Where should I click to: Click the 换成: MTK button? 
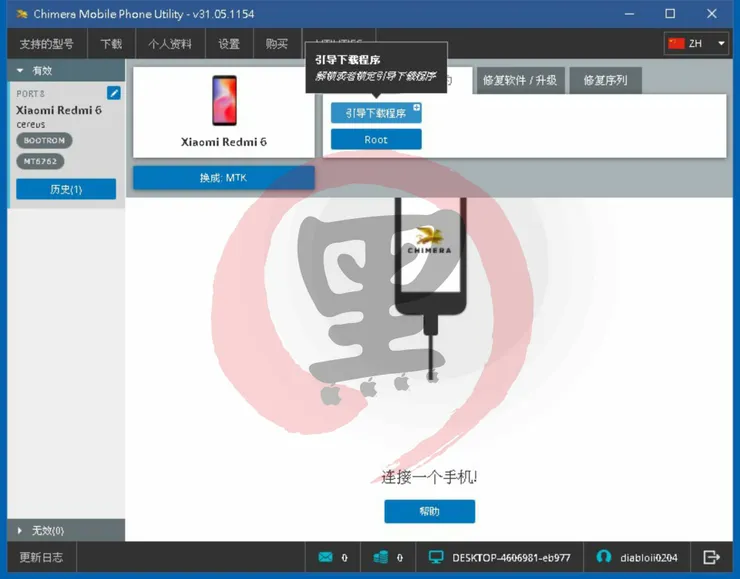click(x=224, y=178)
